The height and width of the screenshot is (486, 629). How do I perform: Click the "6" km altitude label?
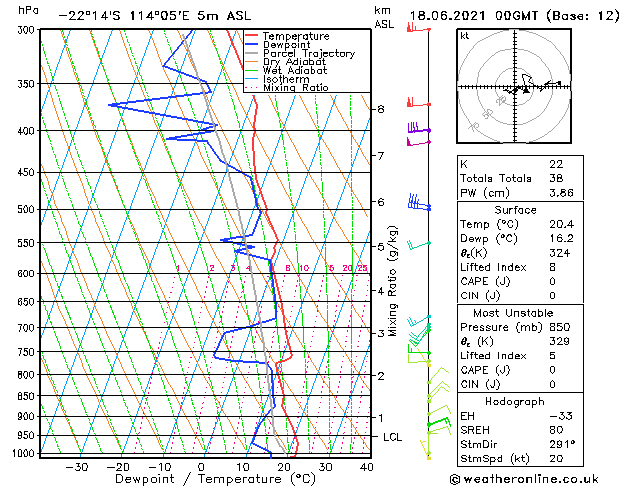tap(381, 202)
